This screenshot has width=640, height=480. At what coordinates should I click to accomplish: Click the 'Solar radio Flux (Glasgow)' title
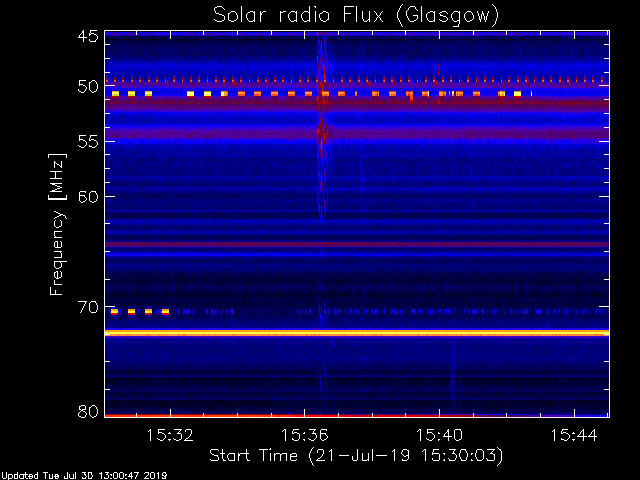[x=356, y=15]
